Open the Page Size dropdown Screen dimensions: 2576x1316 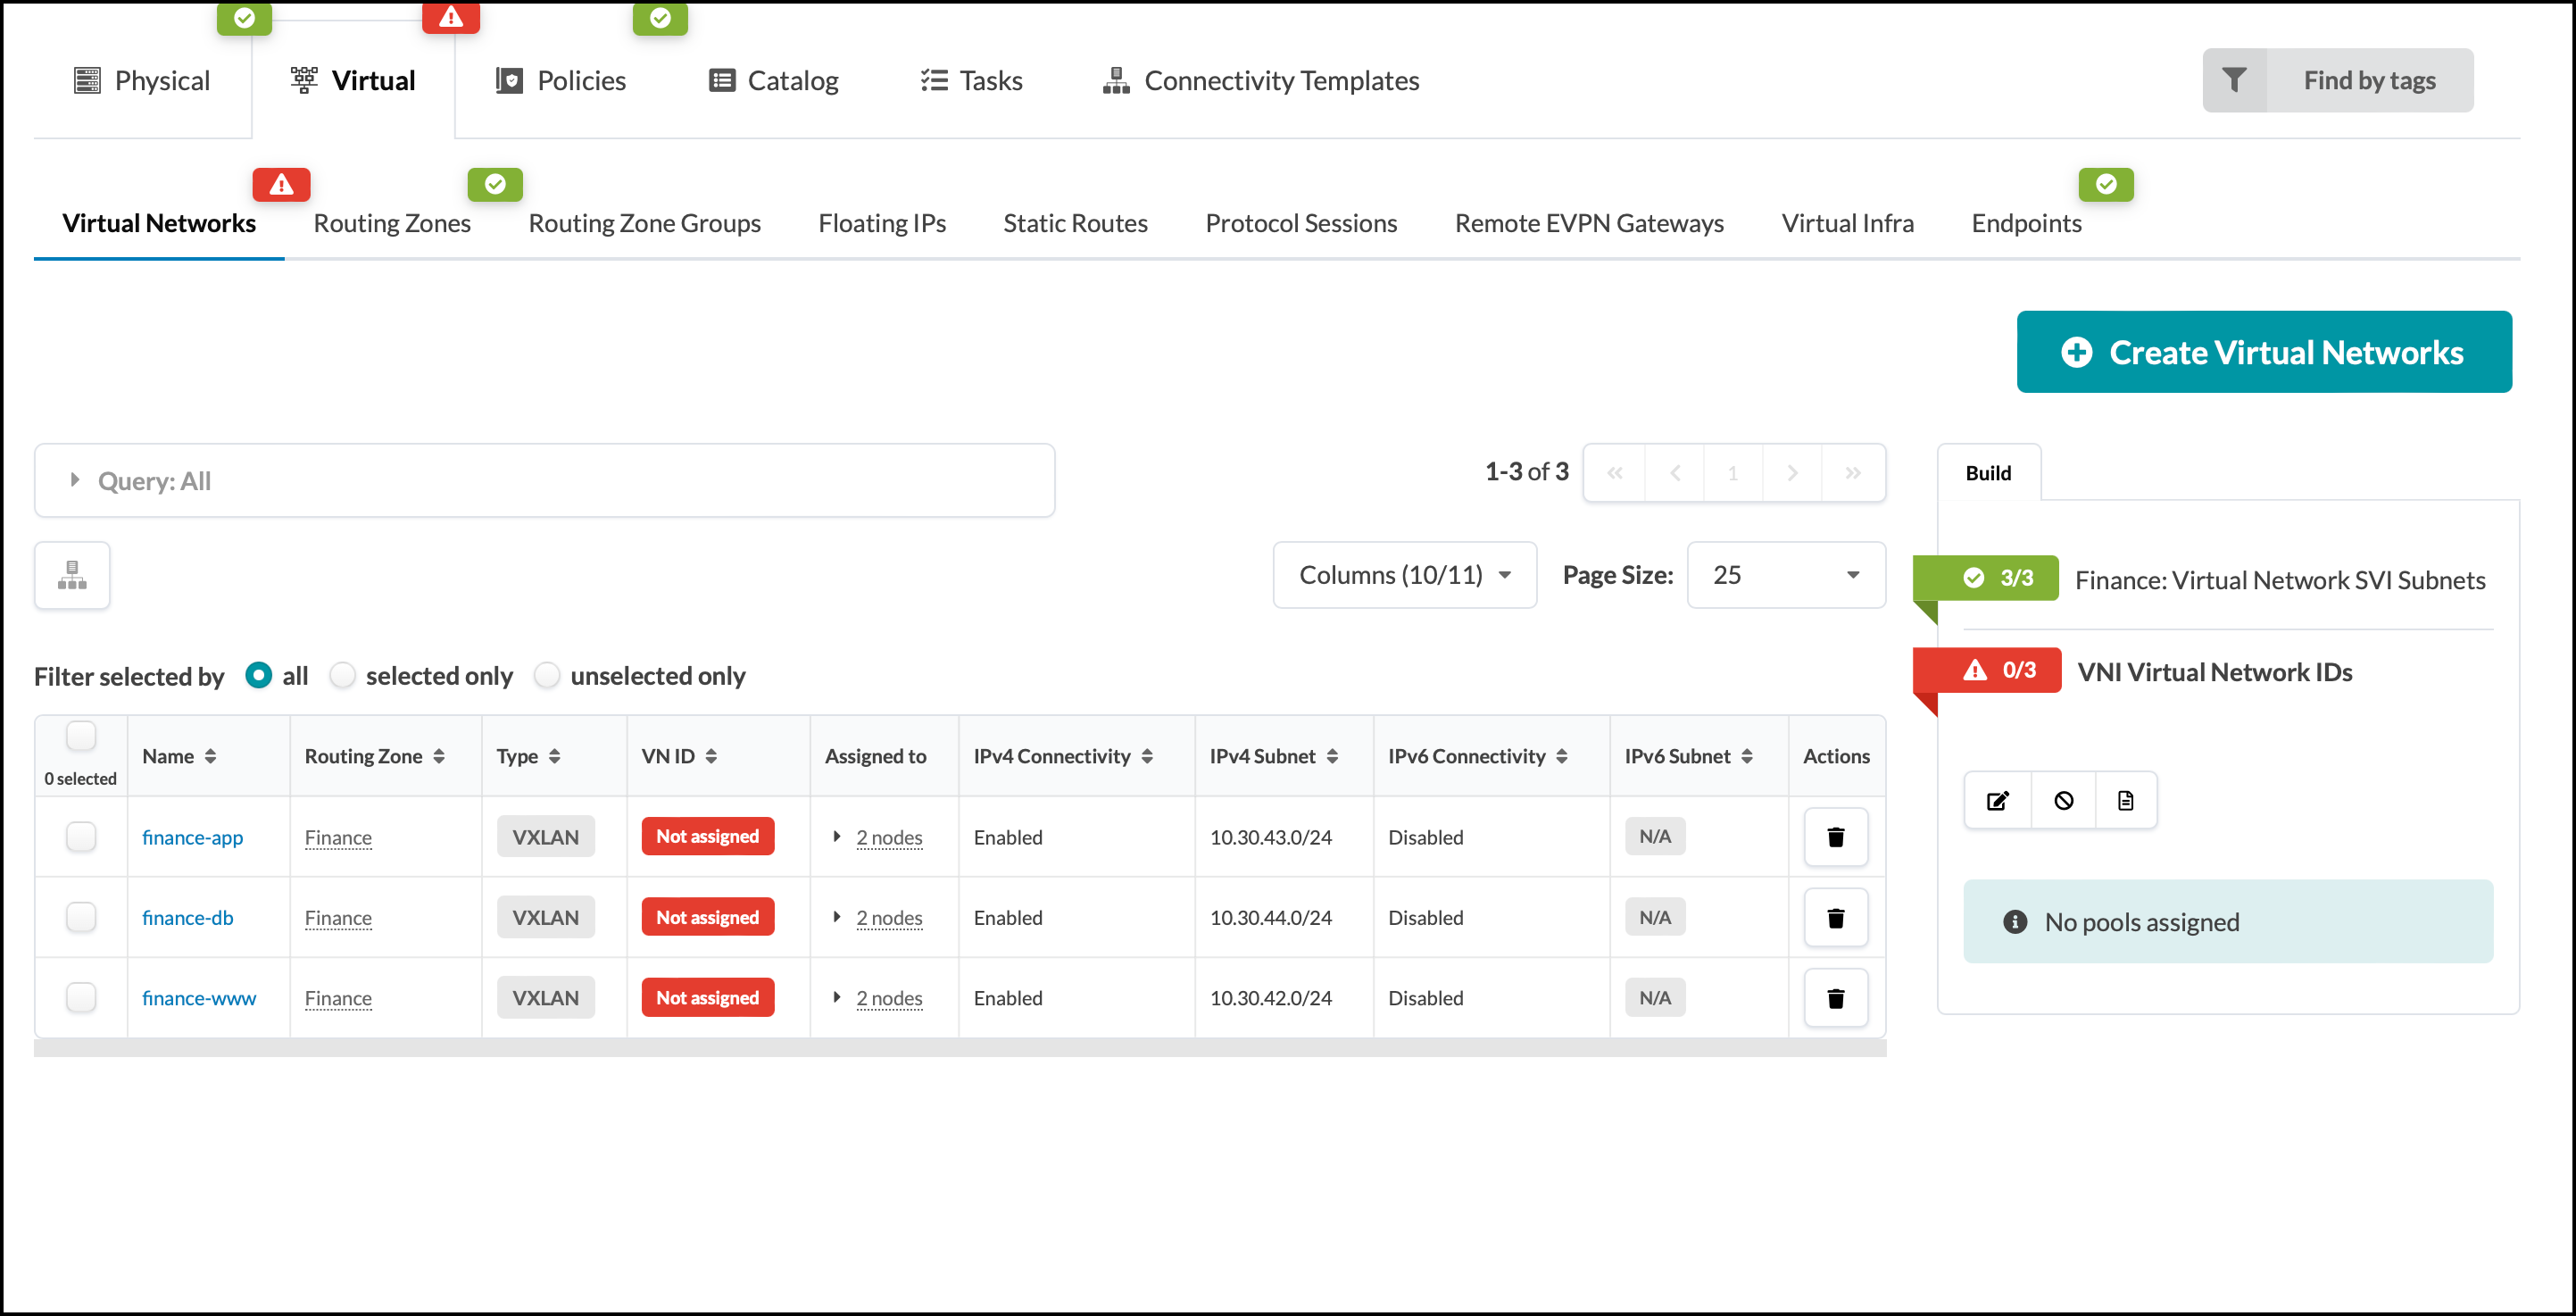click(1786, 575)
